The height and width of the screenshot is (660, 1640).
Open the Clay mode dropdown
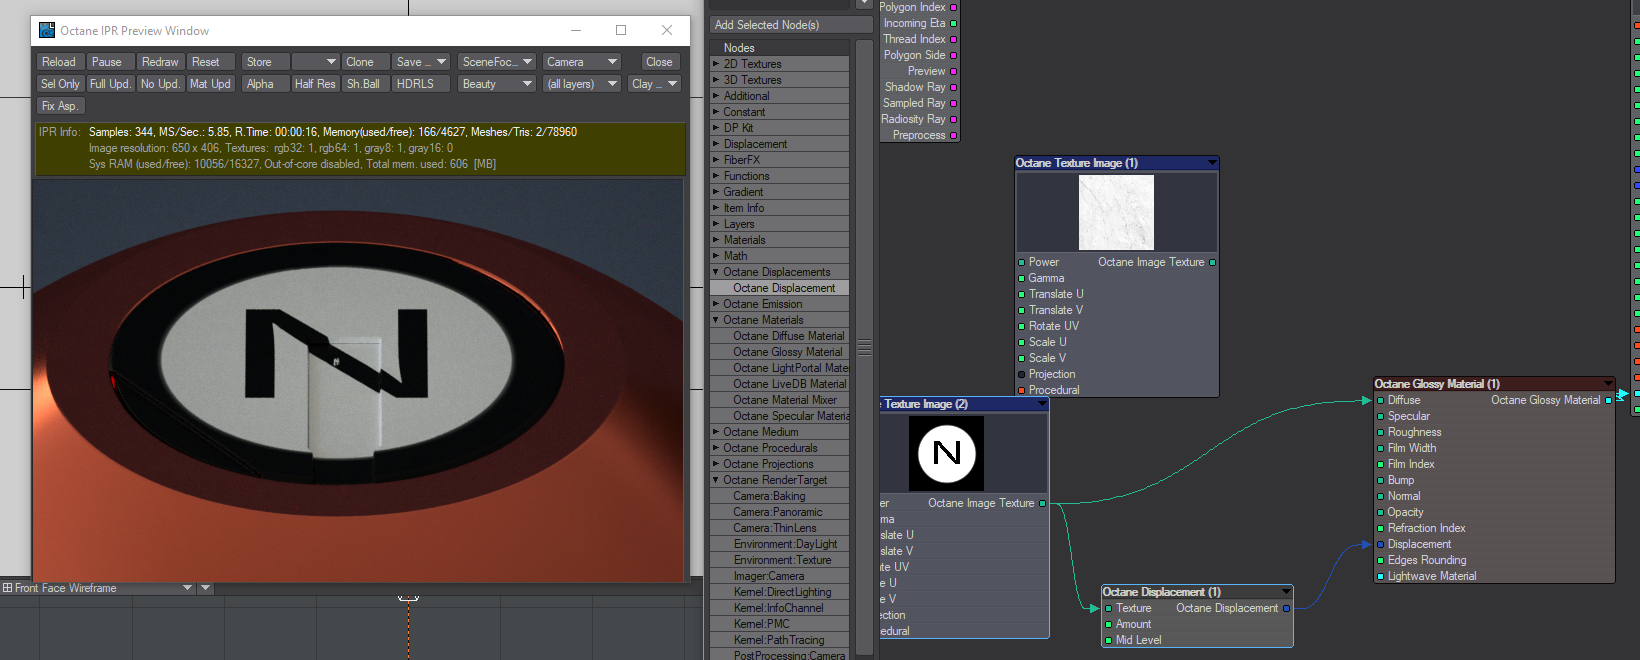click(654, 84)
